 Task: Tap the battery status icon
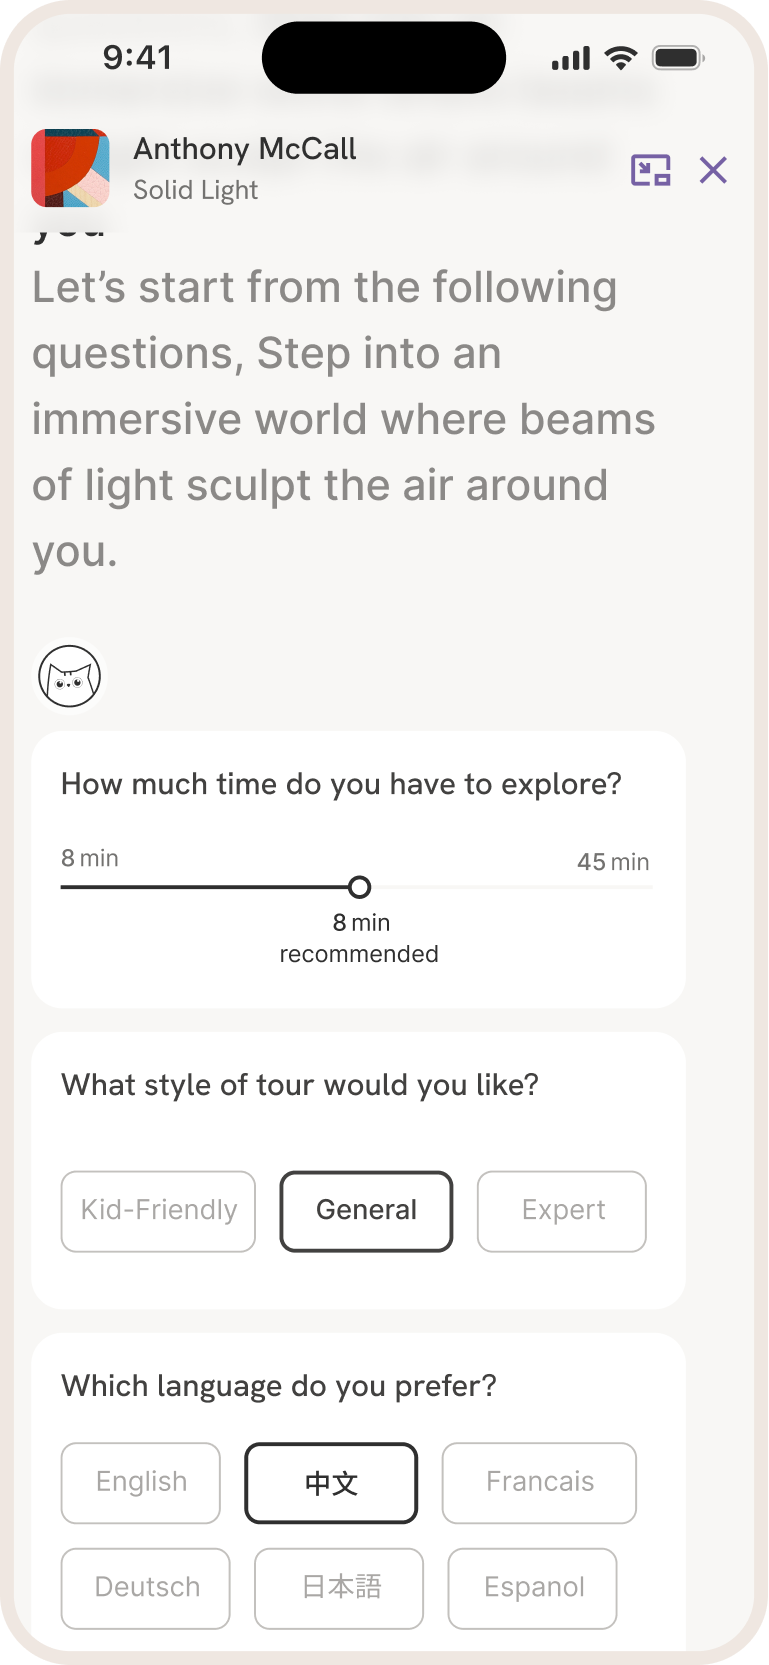click(x=678, y=58)
